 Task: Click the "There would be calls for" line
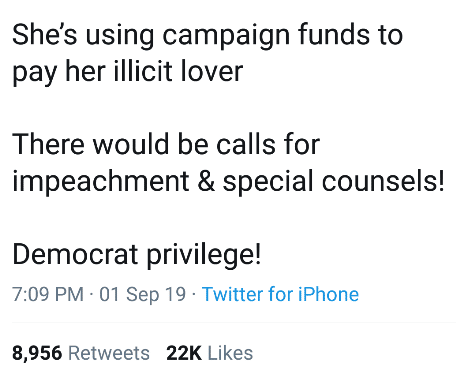click(166, 144)
